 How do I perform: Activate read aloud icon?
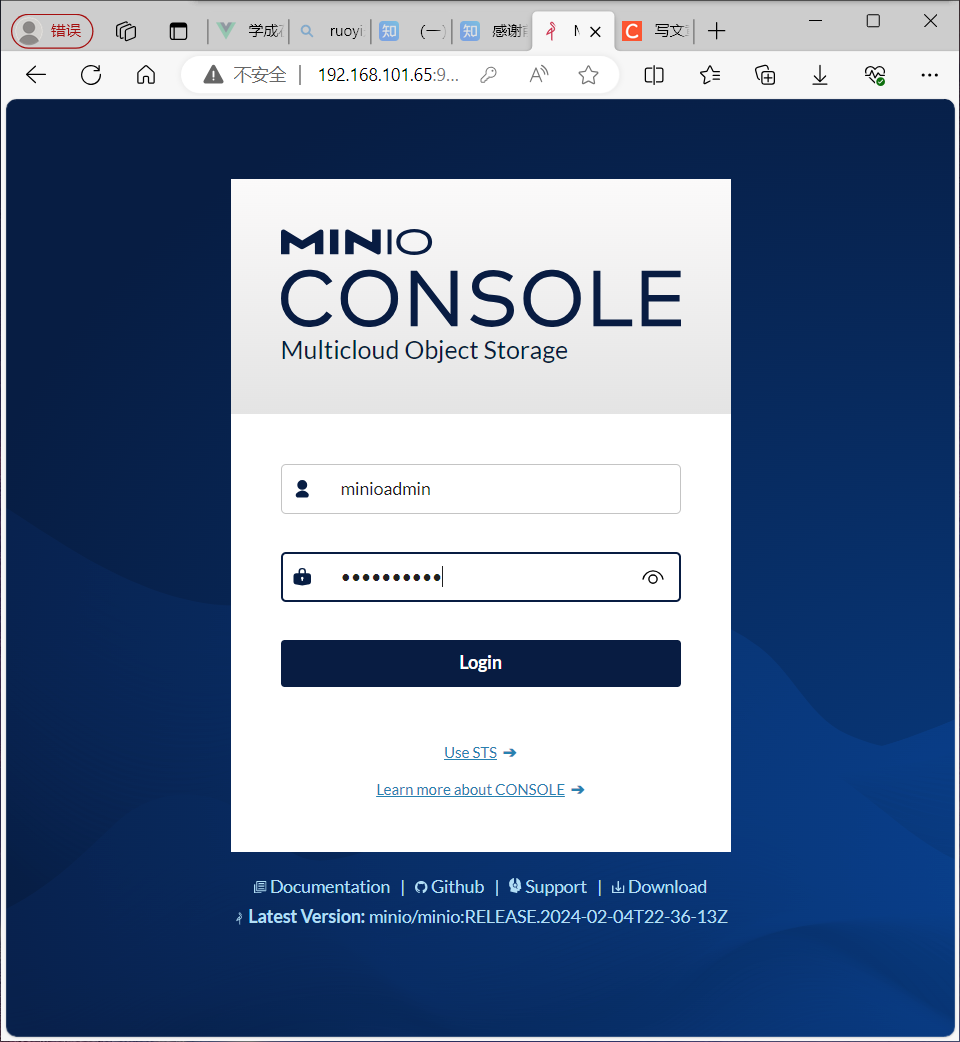pos(539,75)
